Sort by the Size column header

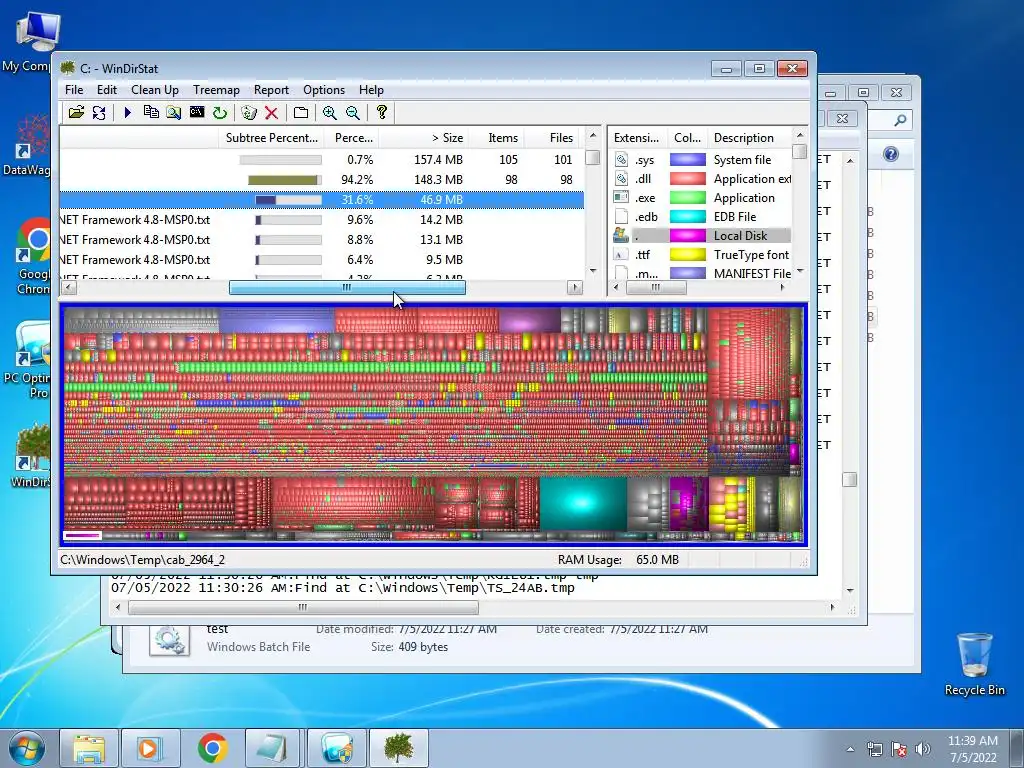tap(424, 138)
